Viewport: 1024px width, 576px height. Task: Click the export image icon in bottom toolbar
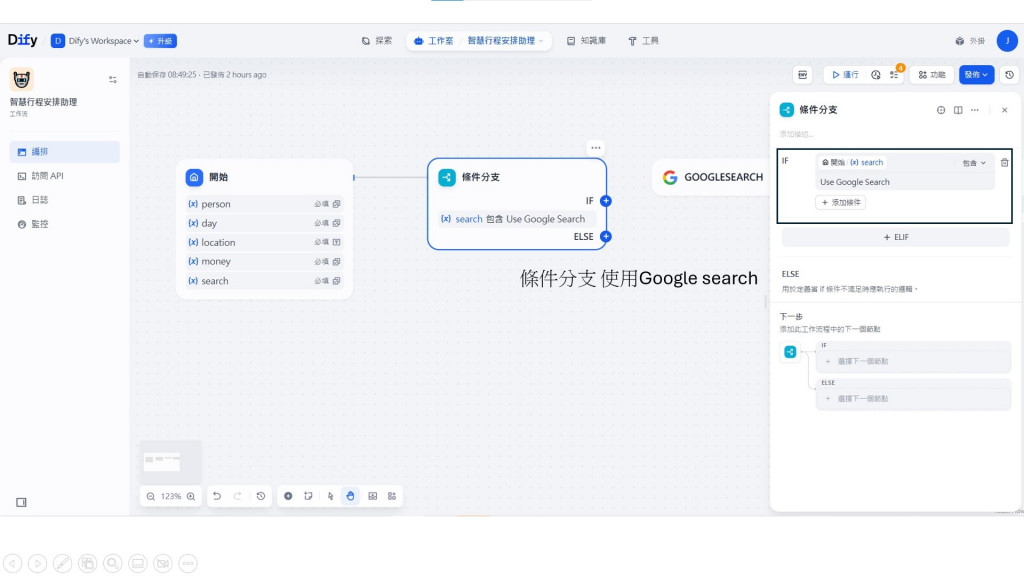(x=373, y=496)
